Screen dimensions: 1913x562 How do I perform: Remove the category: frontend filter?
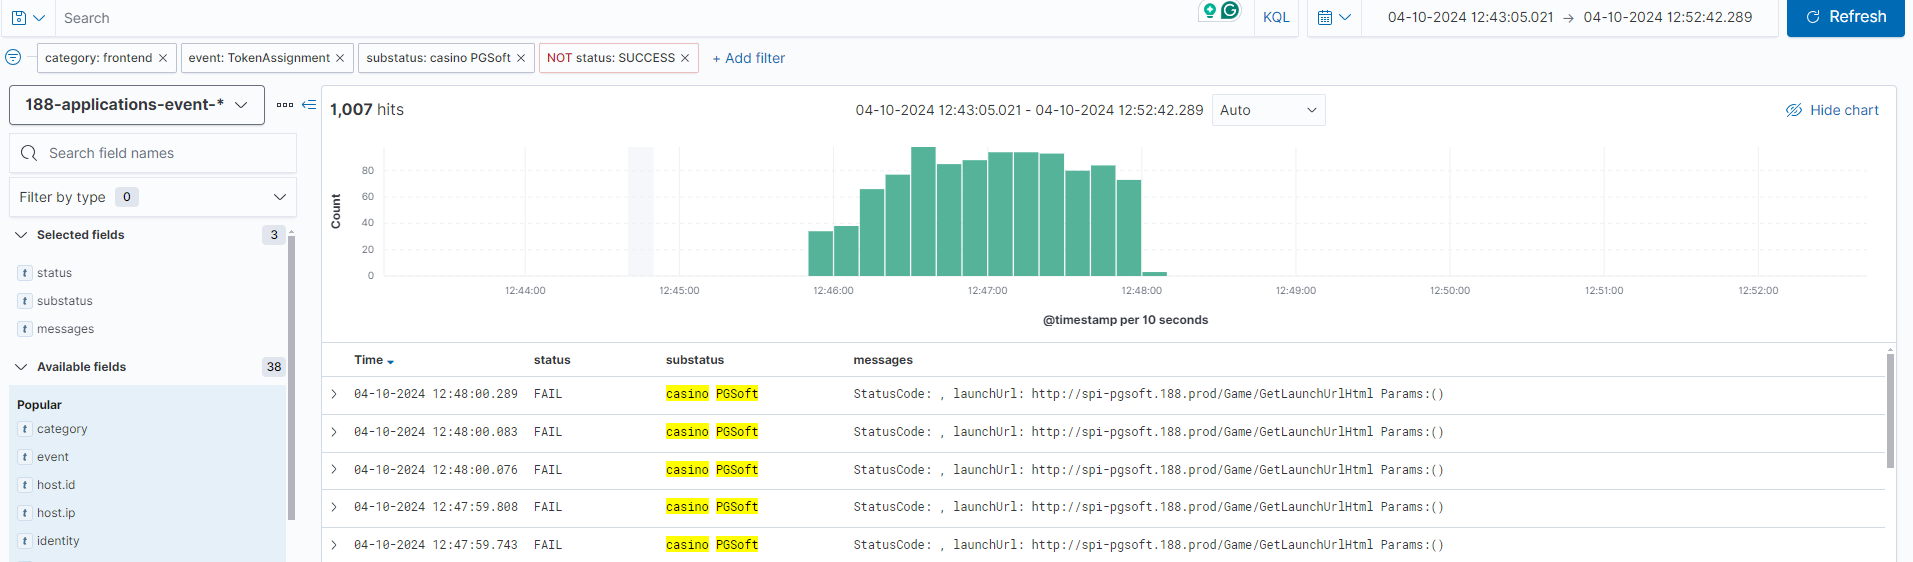coord(163,58)
